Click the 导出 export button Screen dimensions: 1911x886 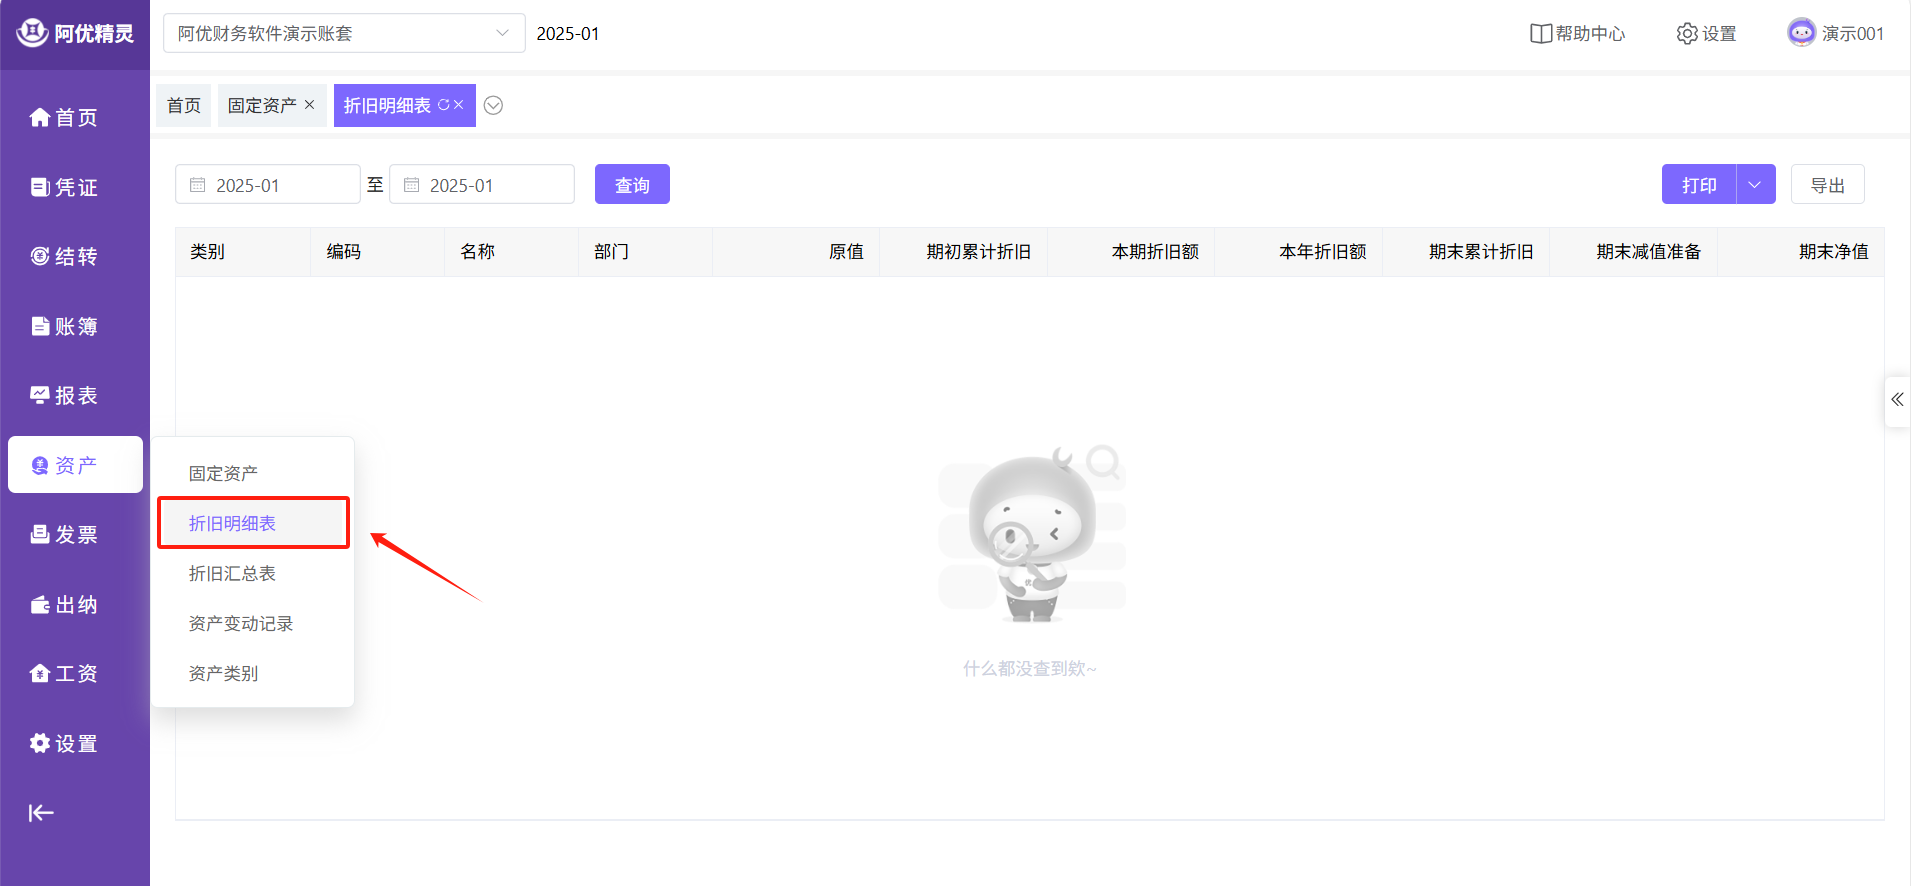1827,185
